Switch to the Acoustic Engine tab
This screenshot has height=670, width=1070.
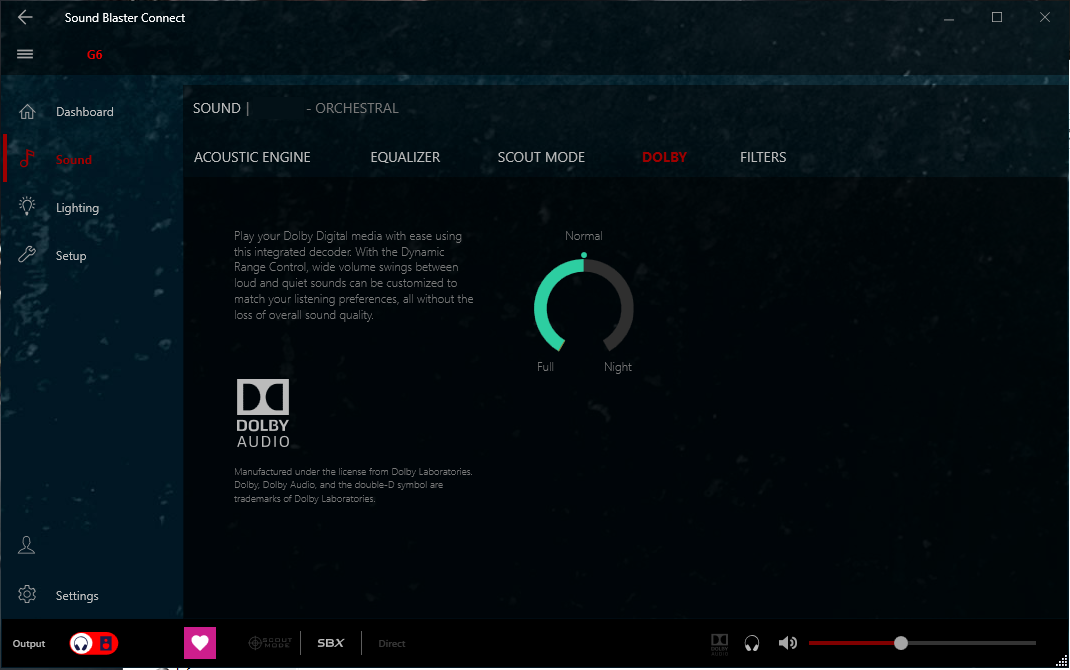(x=252, y=157)
